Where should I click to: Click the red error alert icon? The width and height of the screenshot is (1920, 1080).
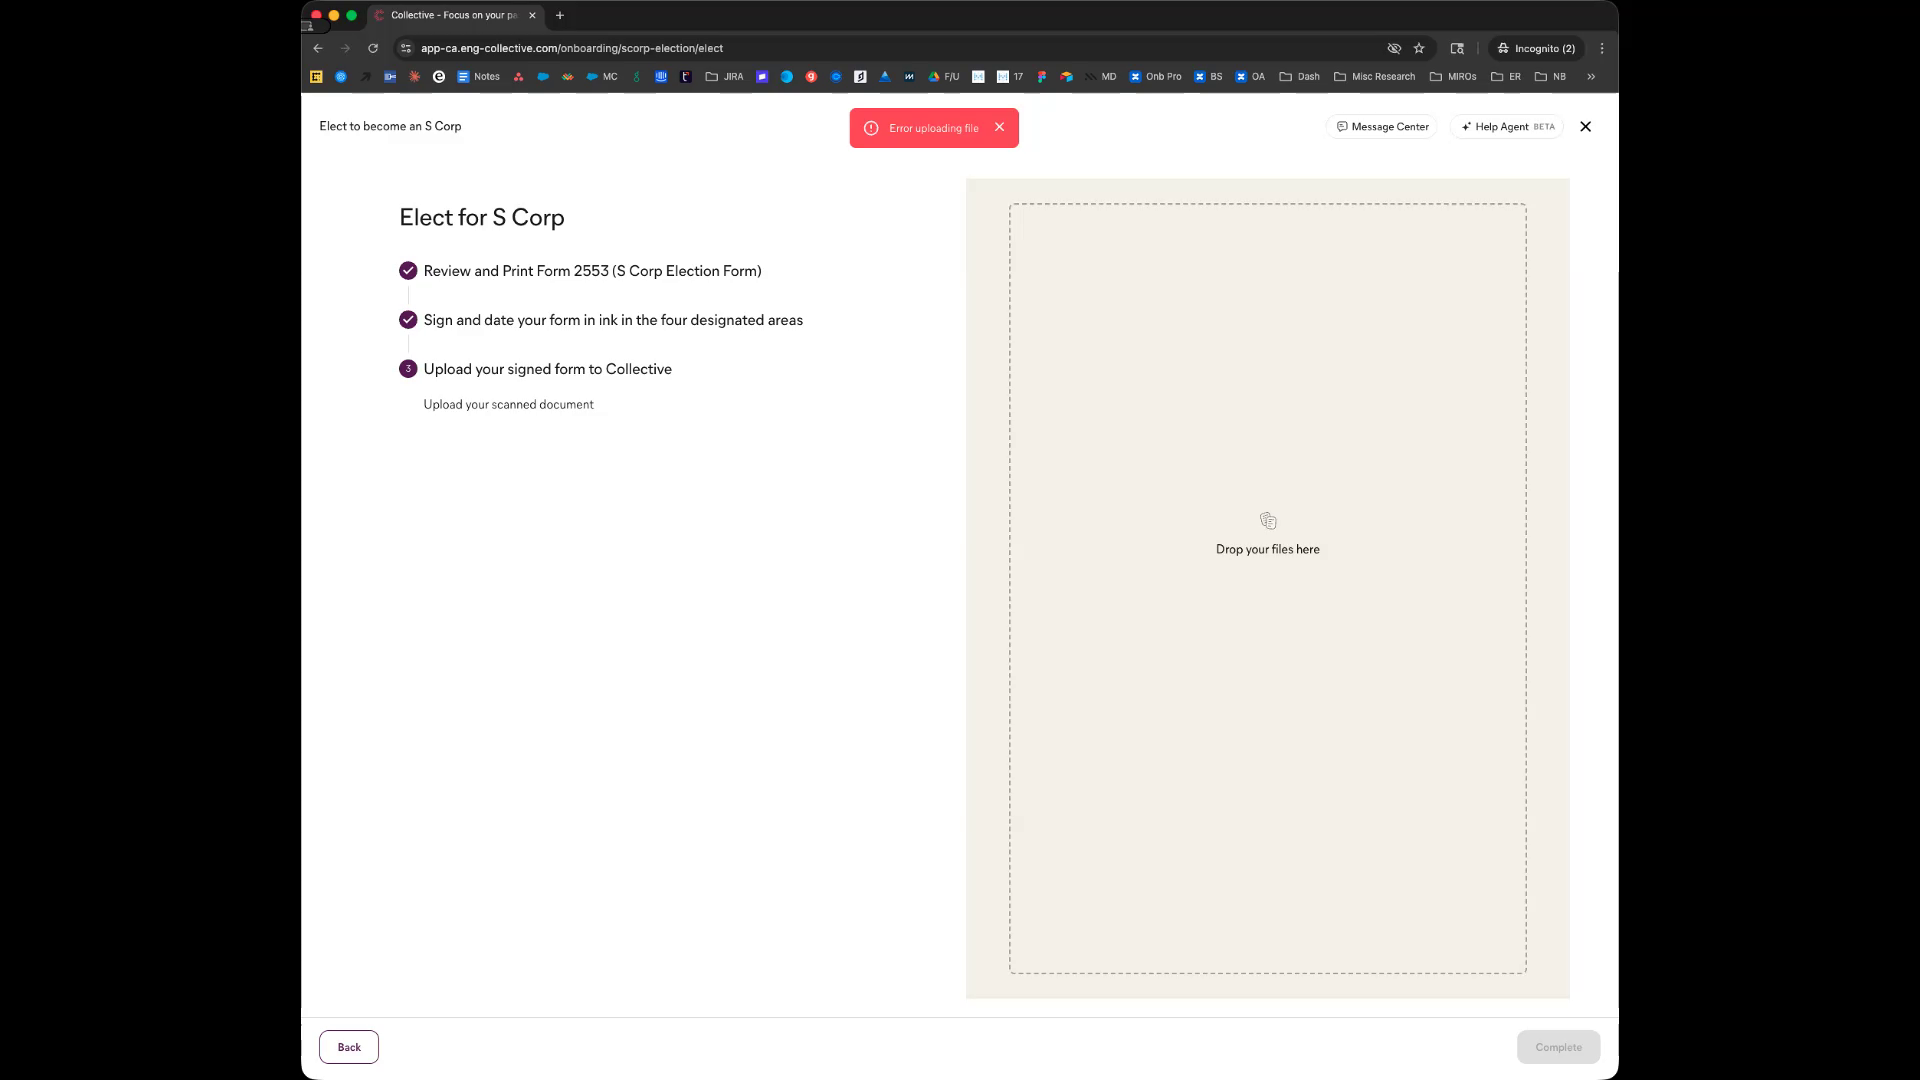pyautogui.click(x=871, y=128)
